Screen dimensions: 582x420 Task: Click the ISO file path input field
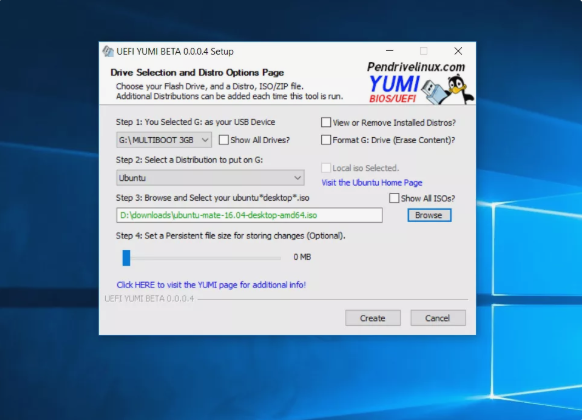coord(249,215)
